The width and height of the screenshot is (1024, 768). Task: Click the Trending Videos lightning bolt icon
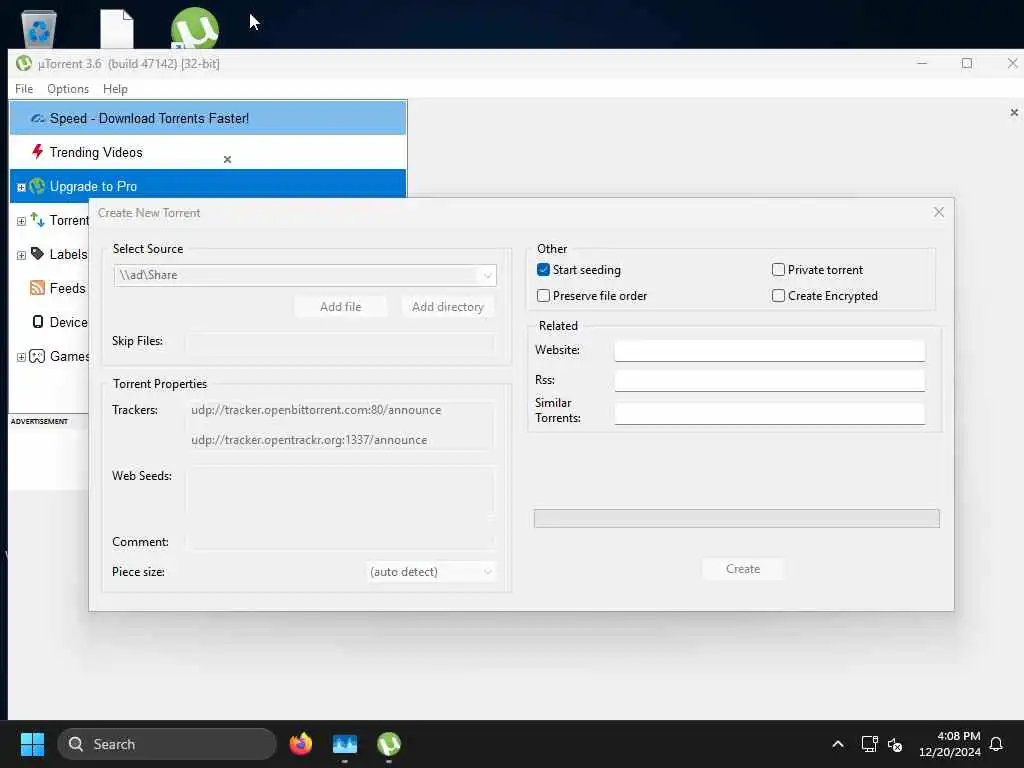(37, 152)
